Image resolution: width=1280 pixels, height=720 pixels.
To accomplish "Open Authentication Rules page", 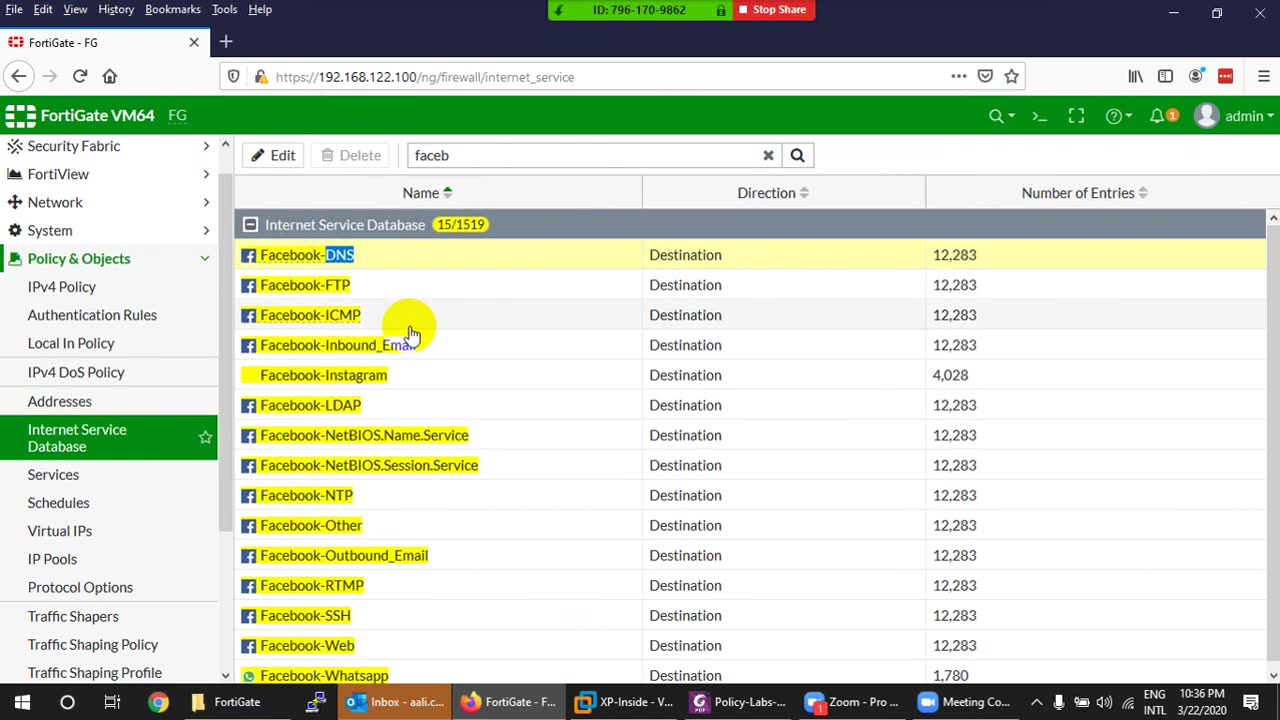I will click(92, 315).
